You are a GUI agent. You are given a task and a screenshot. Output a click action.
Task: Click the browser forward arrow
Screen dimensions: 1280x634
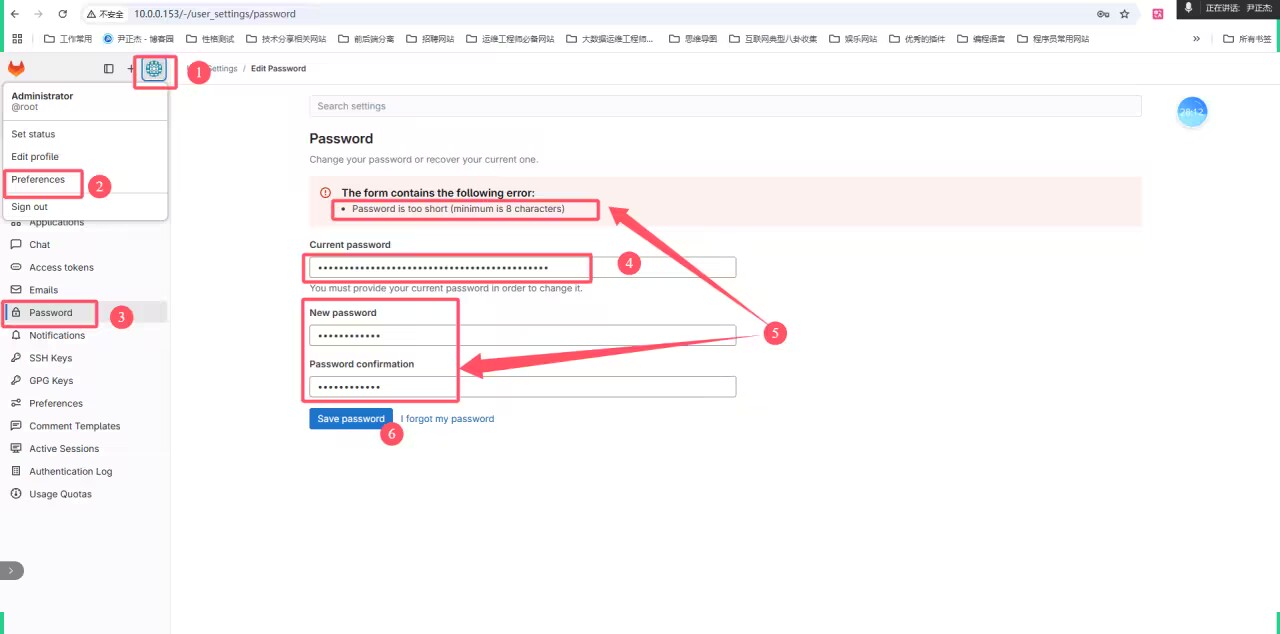(39, 14)
